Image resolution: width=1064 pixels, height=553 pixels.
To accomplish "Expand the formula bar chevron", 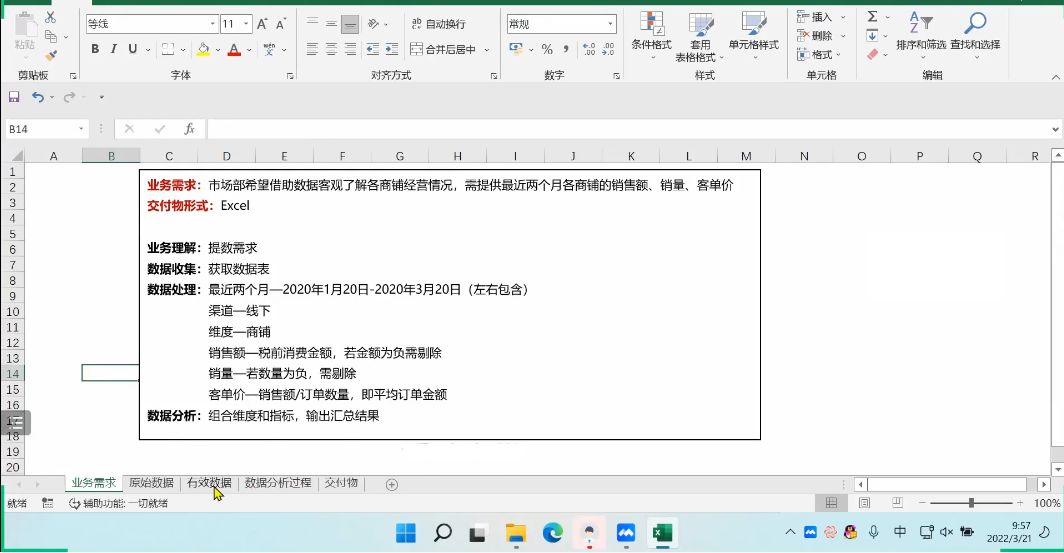I will [x=1055, y=129].
